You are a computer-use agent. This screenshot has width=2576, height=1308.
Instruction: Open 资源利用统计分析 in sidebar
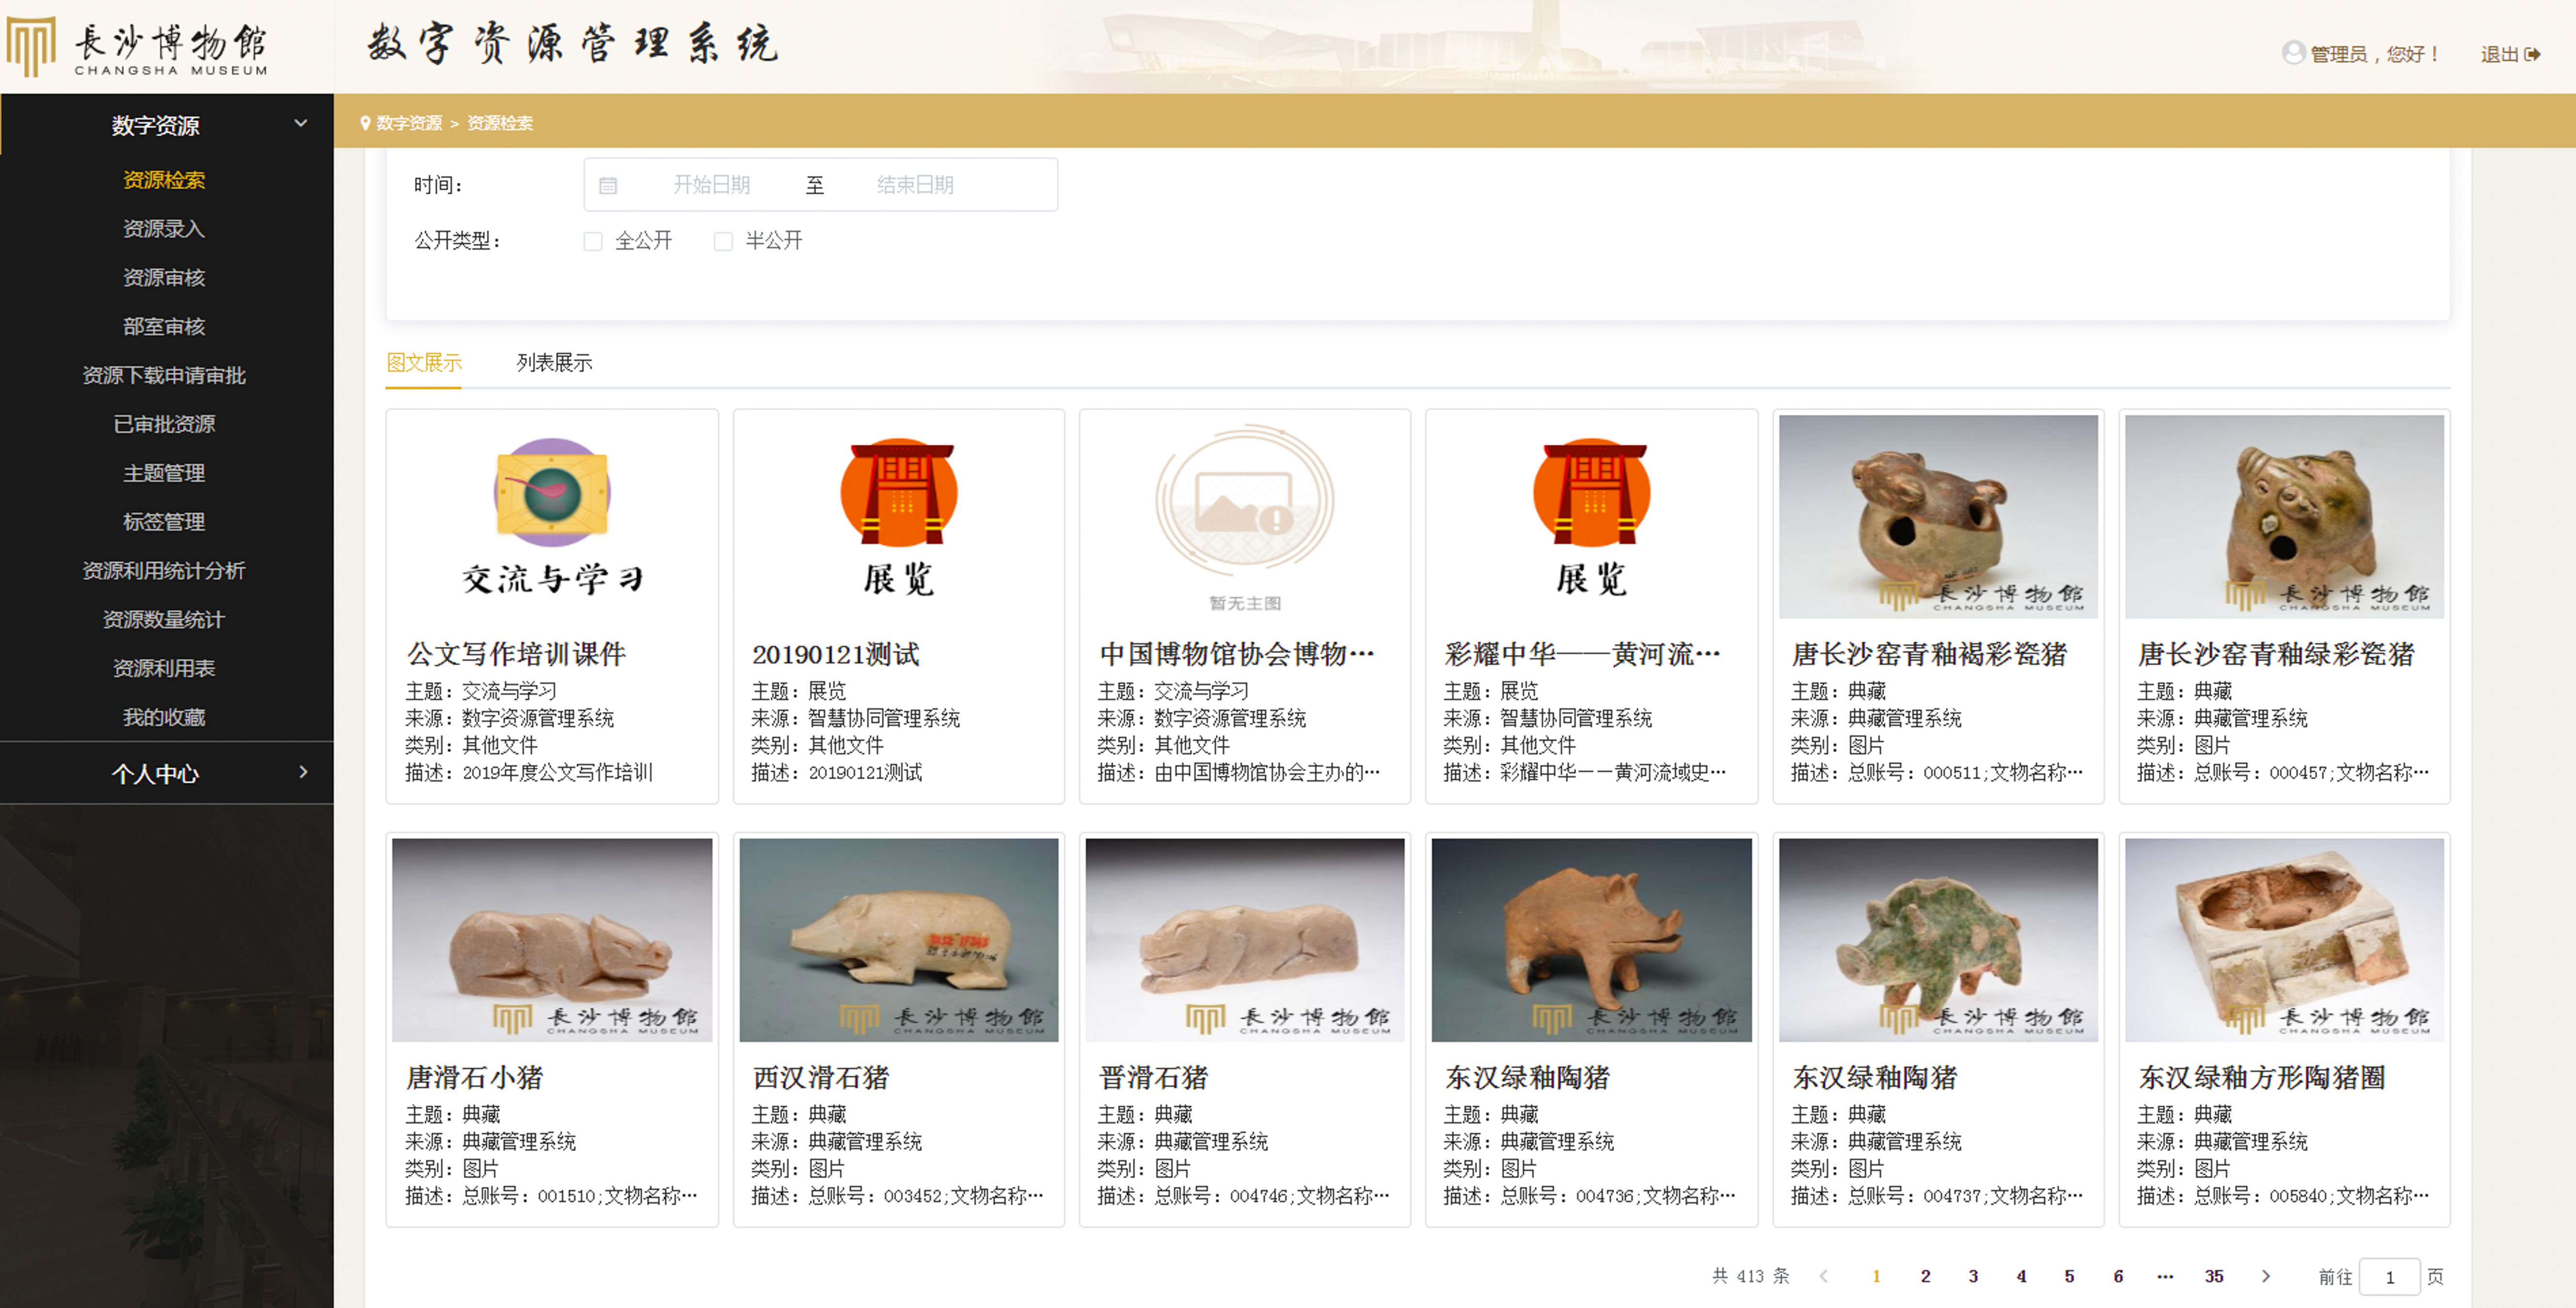point(164,571)
